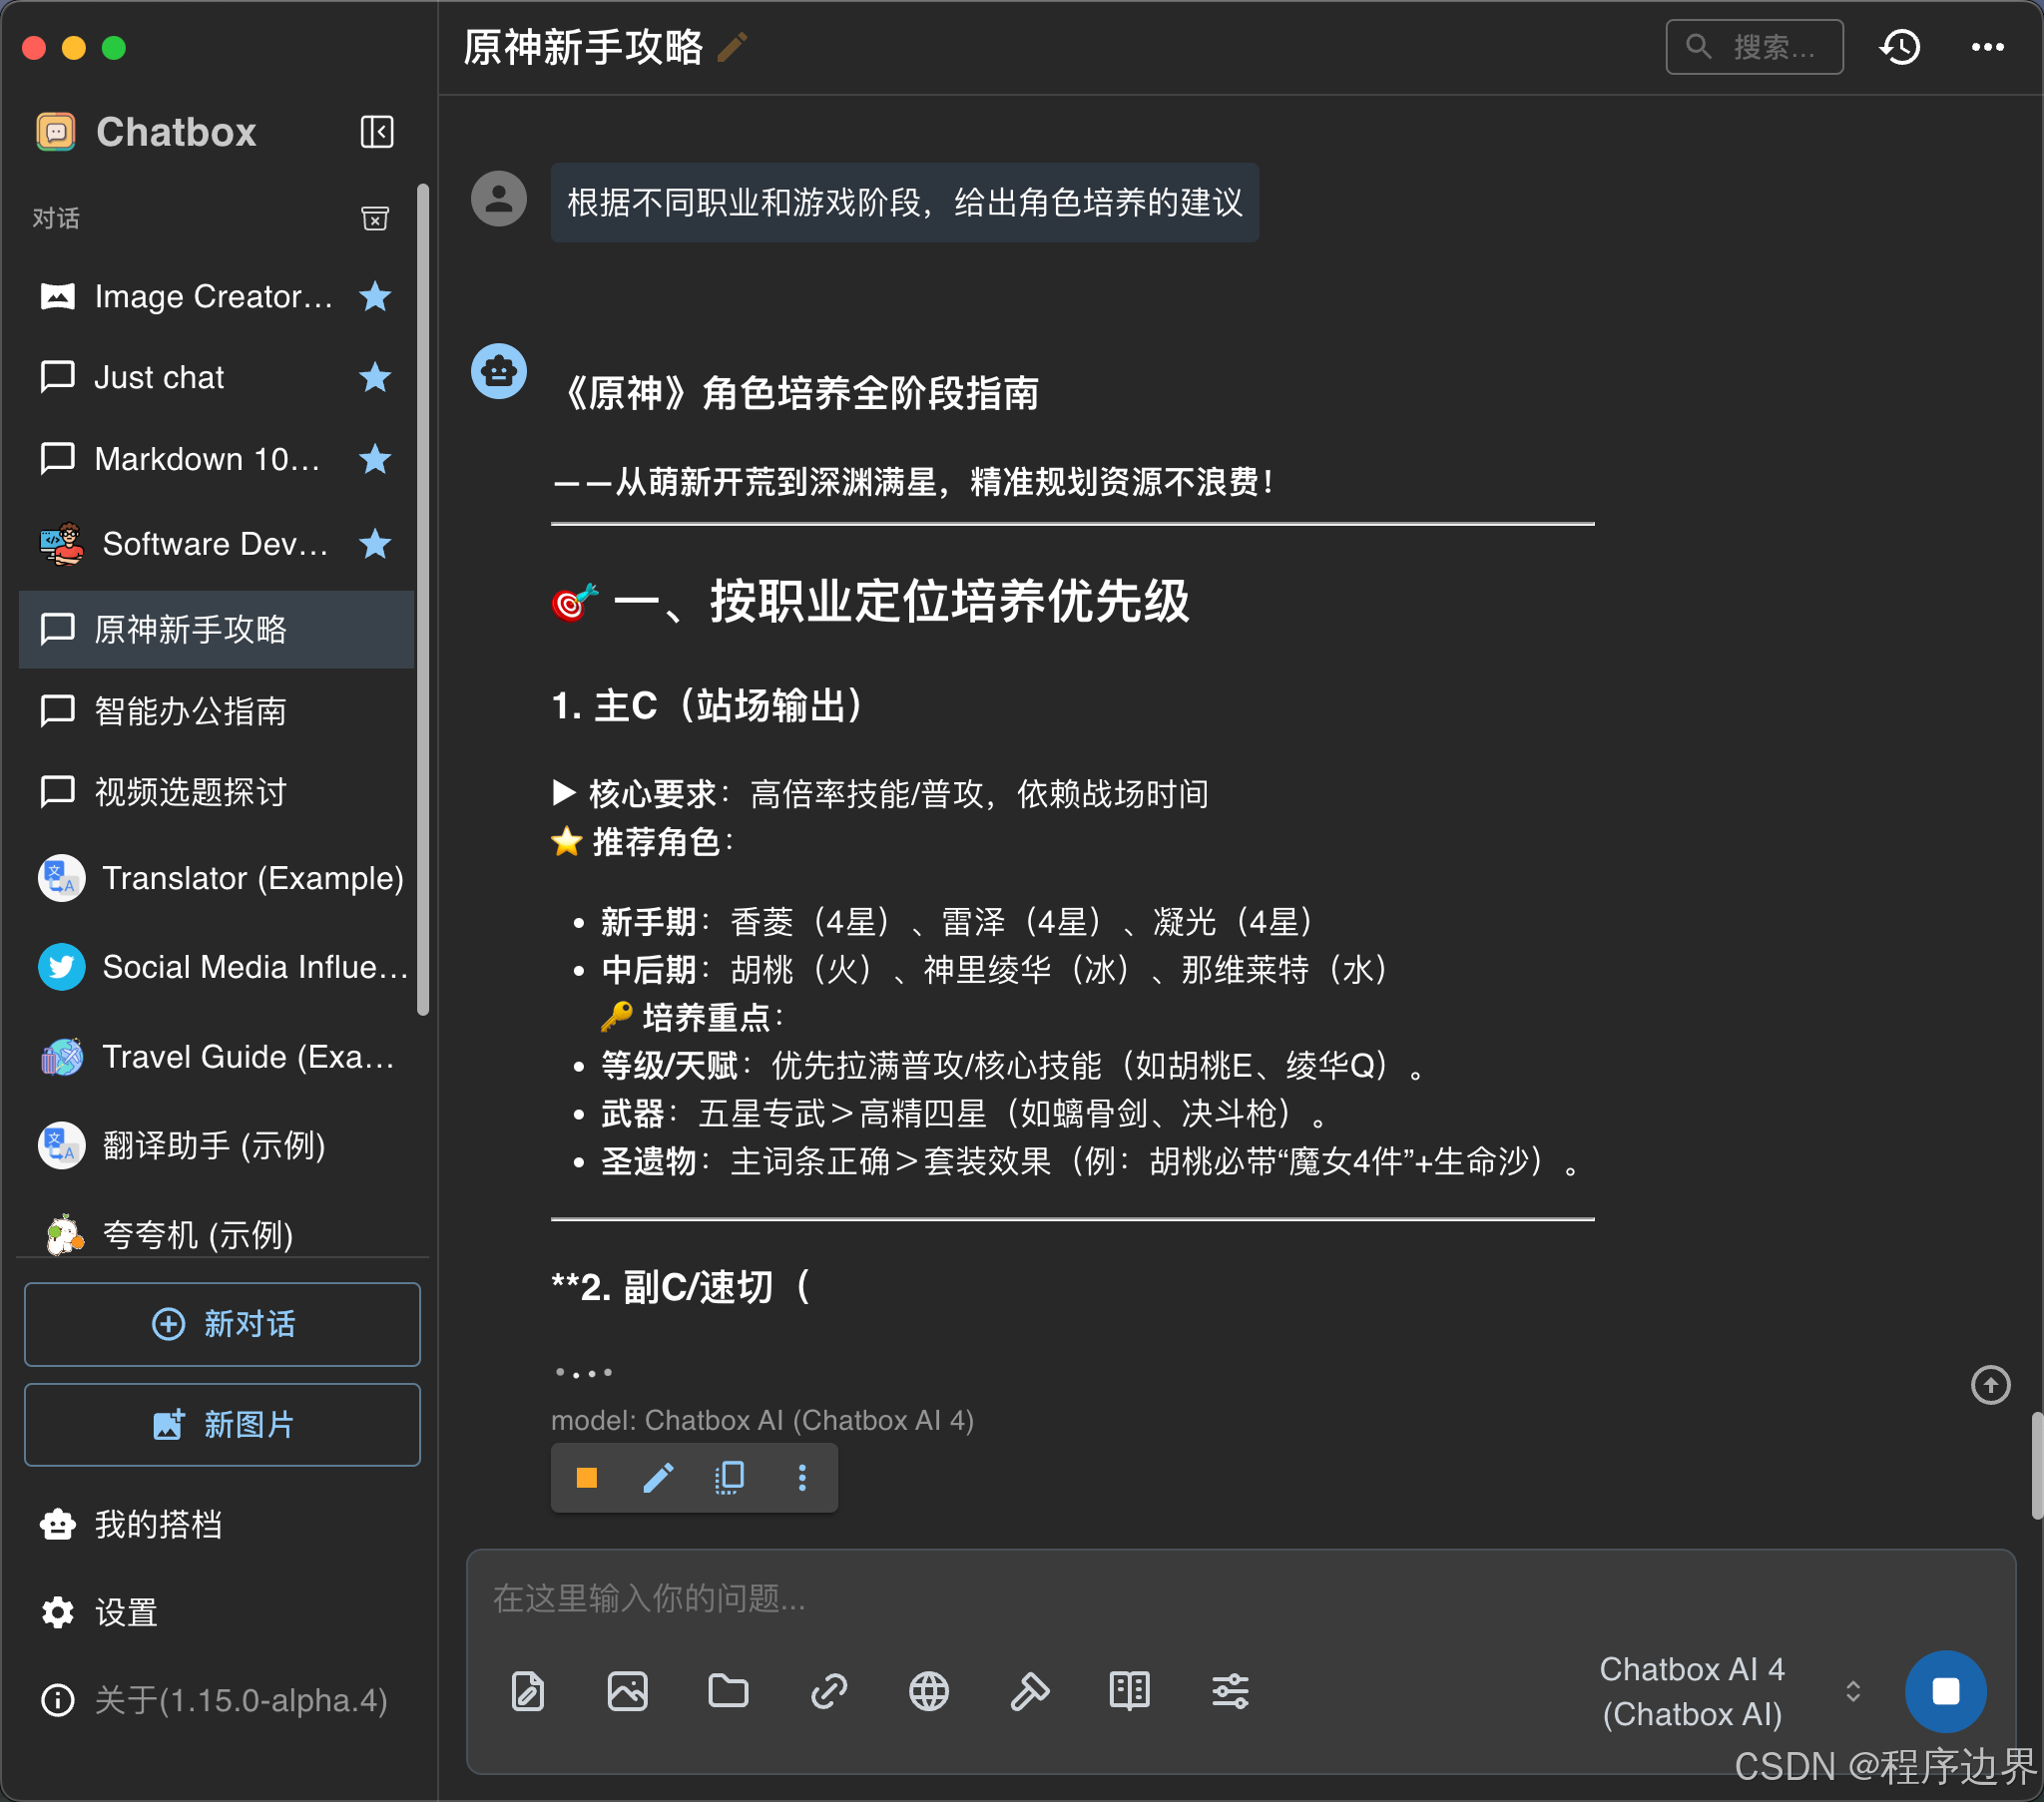2044x1802 pixels.
Task: Click the Chatbox logo icon
Action: pyautogui.click(x=56, y=131)
